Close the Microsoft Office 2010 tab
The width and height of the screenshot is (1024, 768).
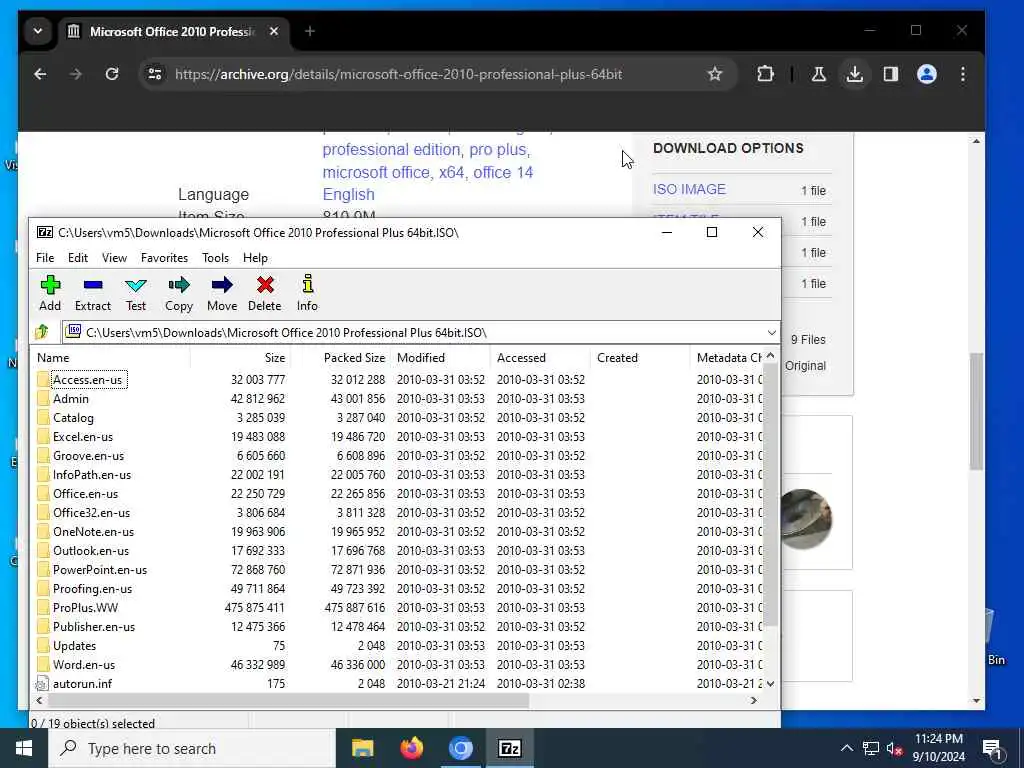coord(274,31)
